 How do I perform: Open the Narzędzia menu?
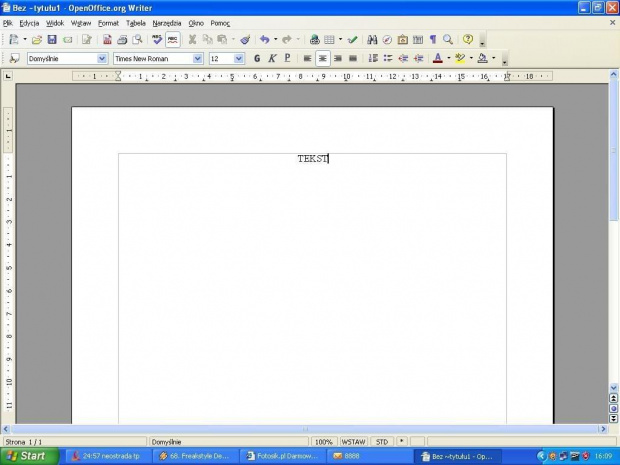167,22
